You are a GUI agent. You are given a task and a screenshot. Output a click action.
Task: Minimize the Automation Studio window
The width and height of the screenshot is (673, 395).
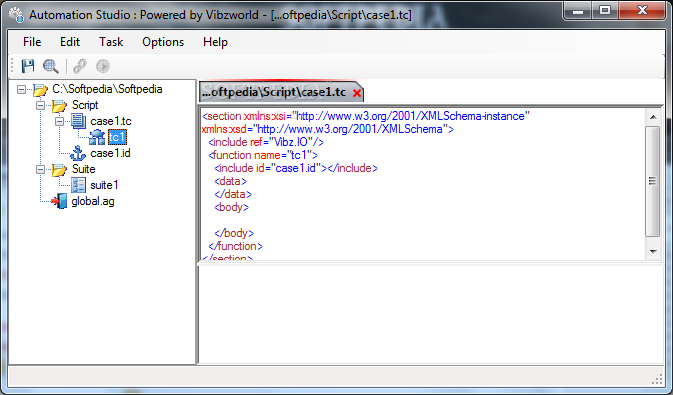point(578,11)
